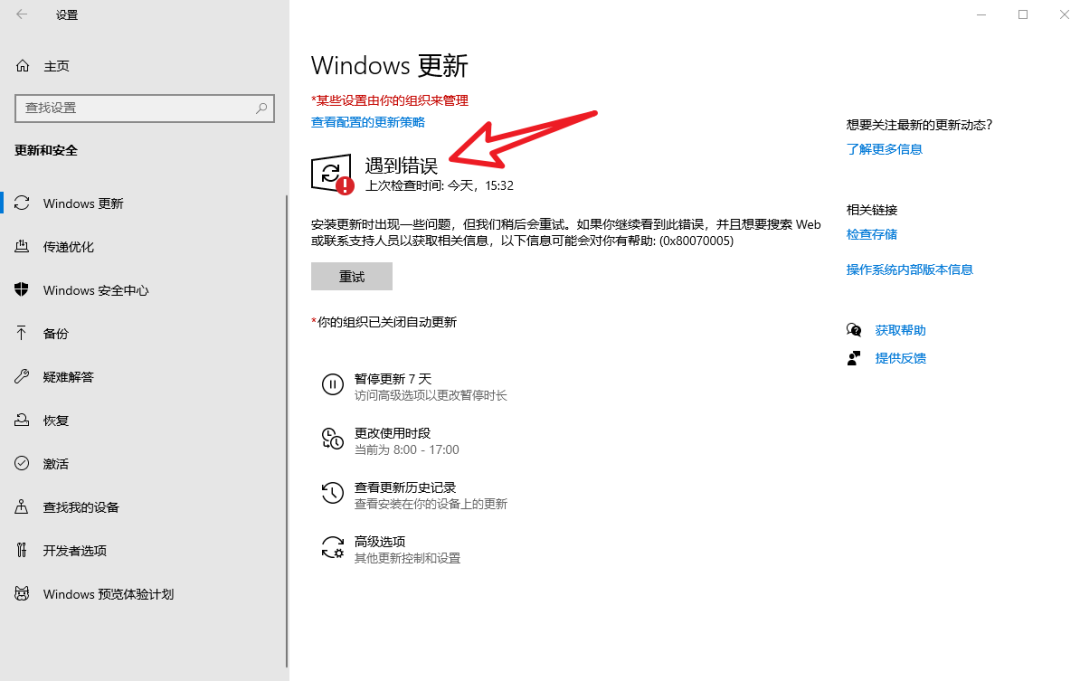Viewport: 1080px width, 681px height.
Task: Click the 查看更新历史记录 option text
Action: point(405,488)
